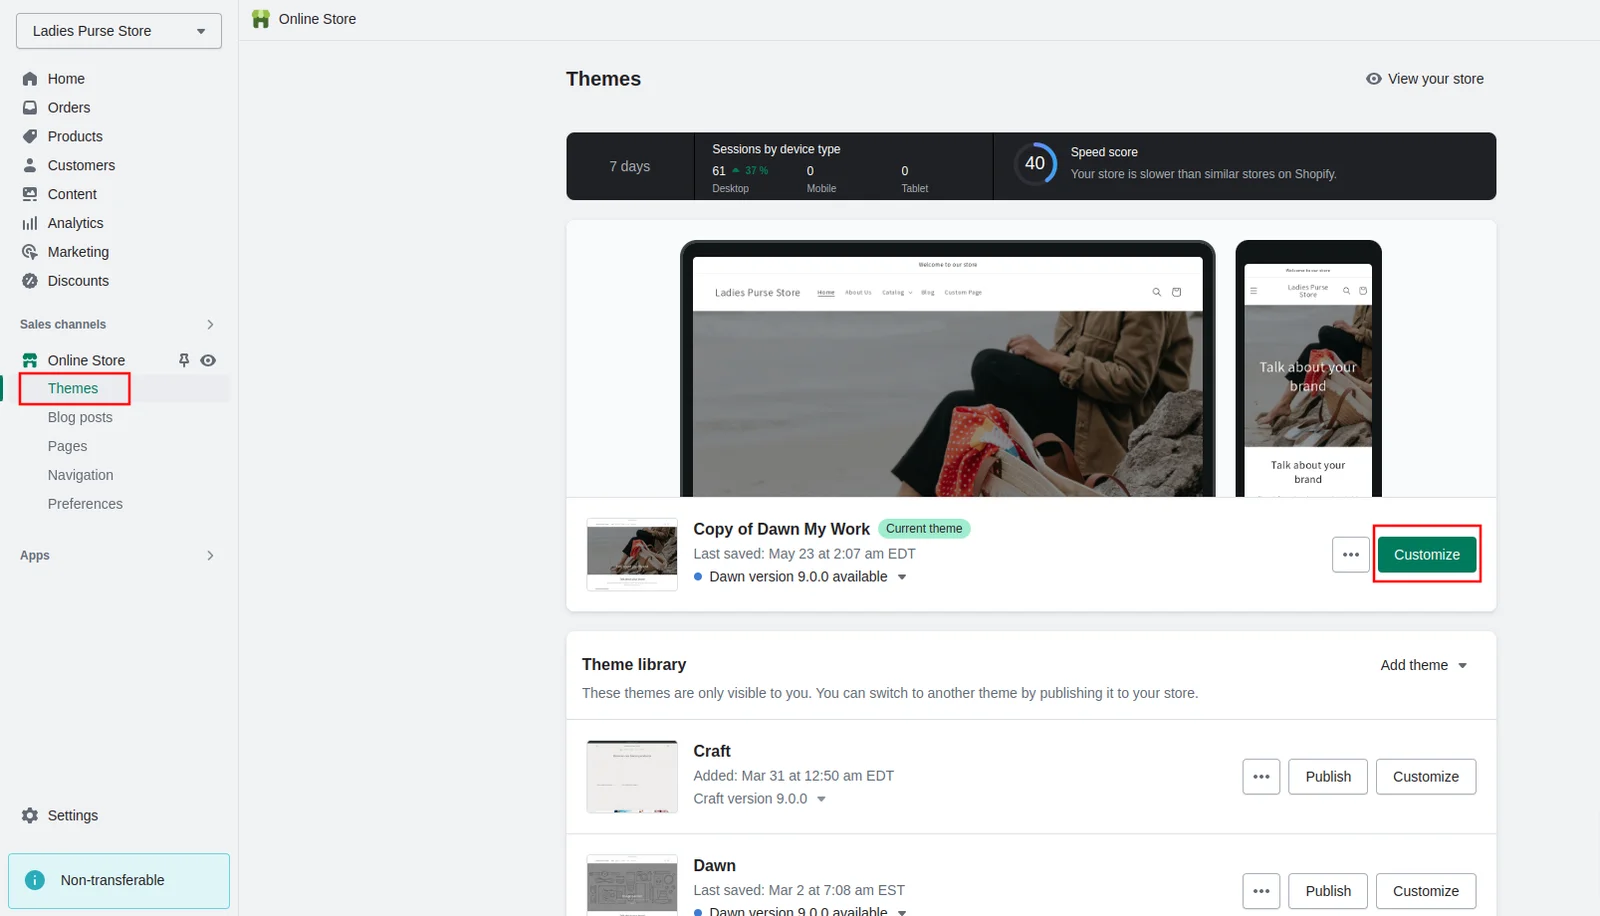Click the Home icon in sidebar
The image size is (1600, 916).
point(30,79)
